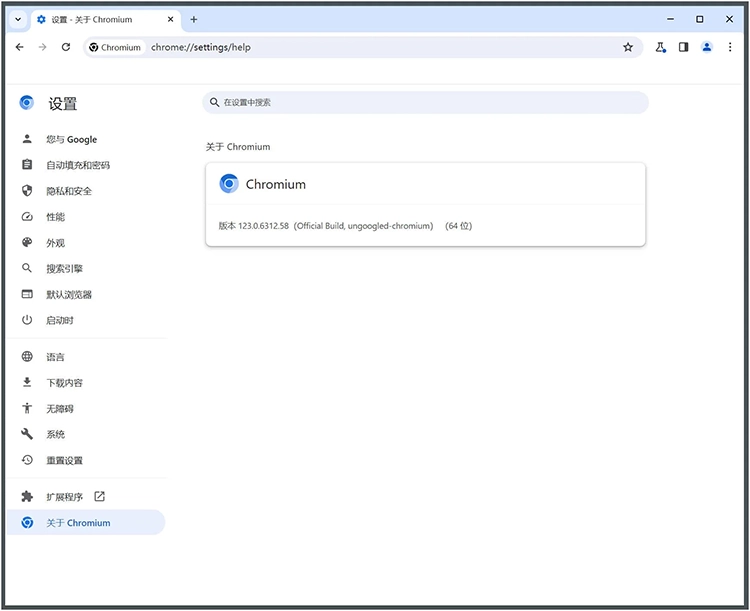Click the bookmark star icon in address bar
Image resolution: width=750 pixels, height=611 pixels.
628,47
